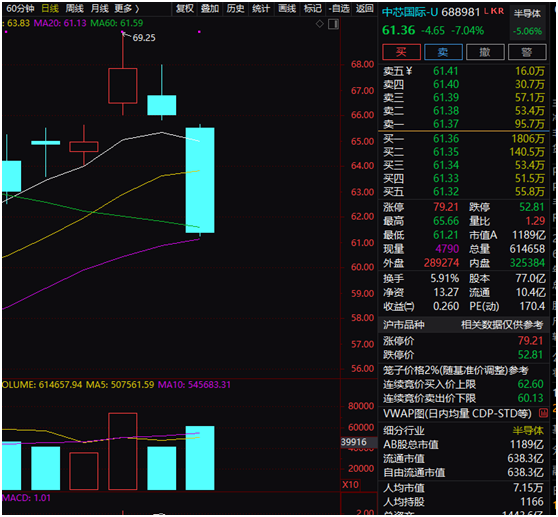
Task: Expand the 更多 periods dropdown
Action: click(x=127, y=8)
